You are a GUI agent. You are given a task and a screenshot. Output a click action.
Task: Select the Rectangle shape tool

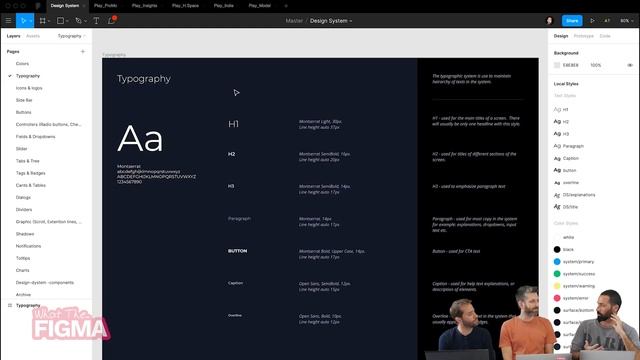[60, 20]
